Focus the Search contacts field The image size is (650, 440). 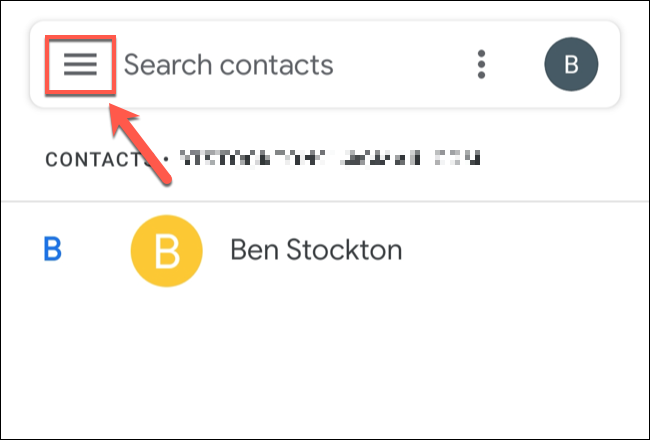[x=228, y=65]
